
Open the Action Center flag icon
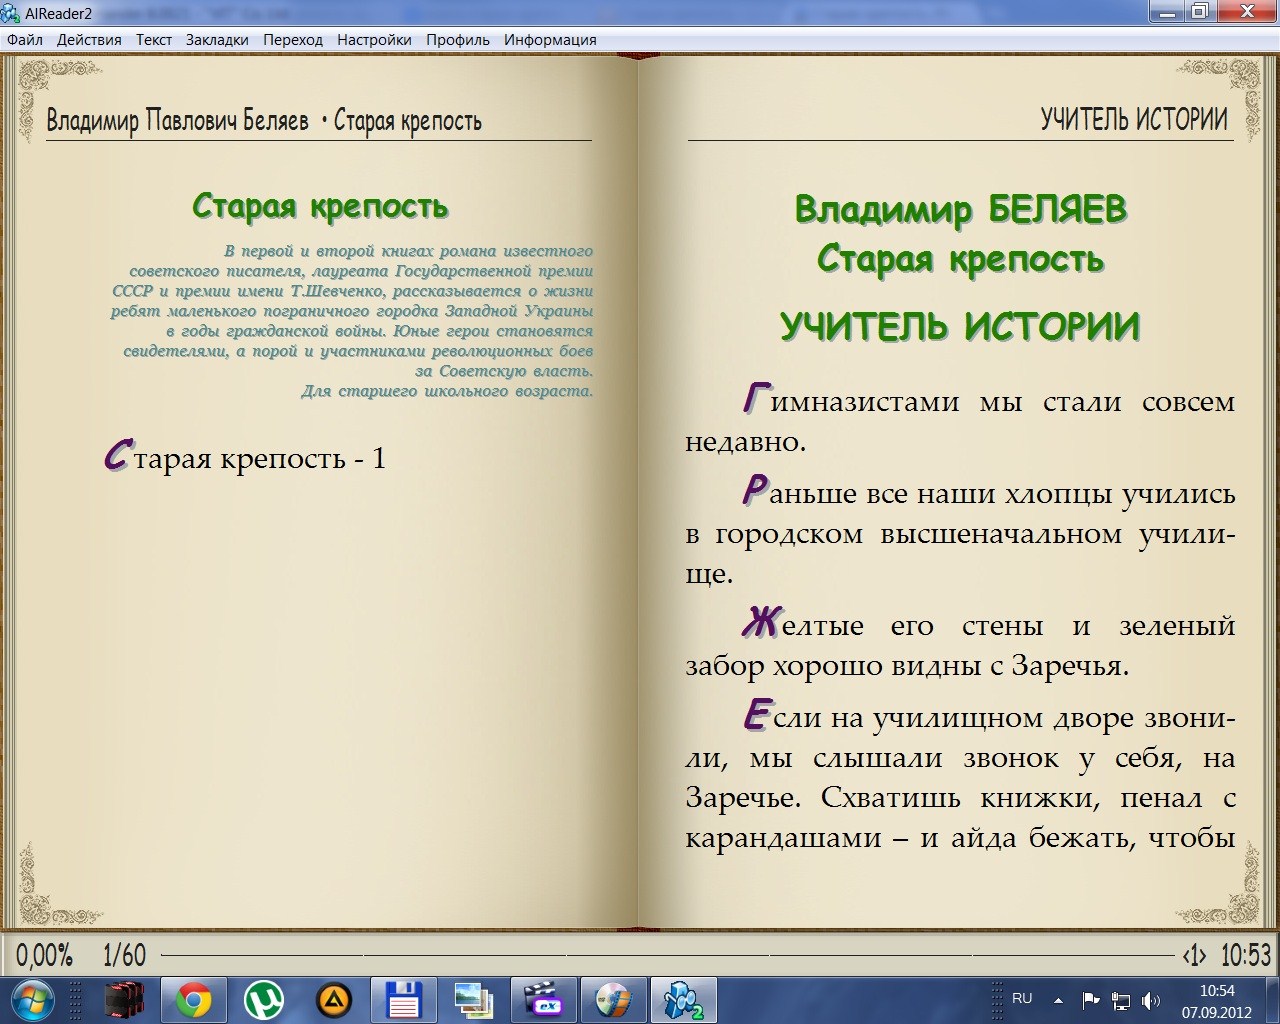pyautogui.click(x=1091, y=999)
